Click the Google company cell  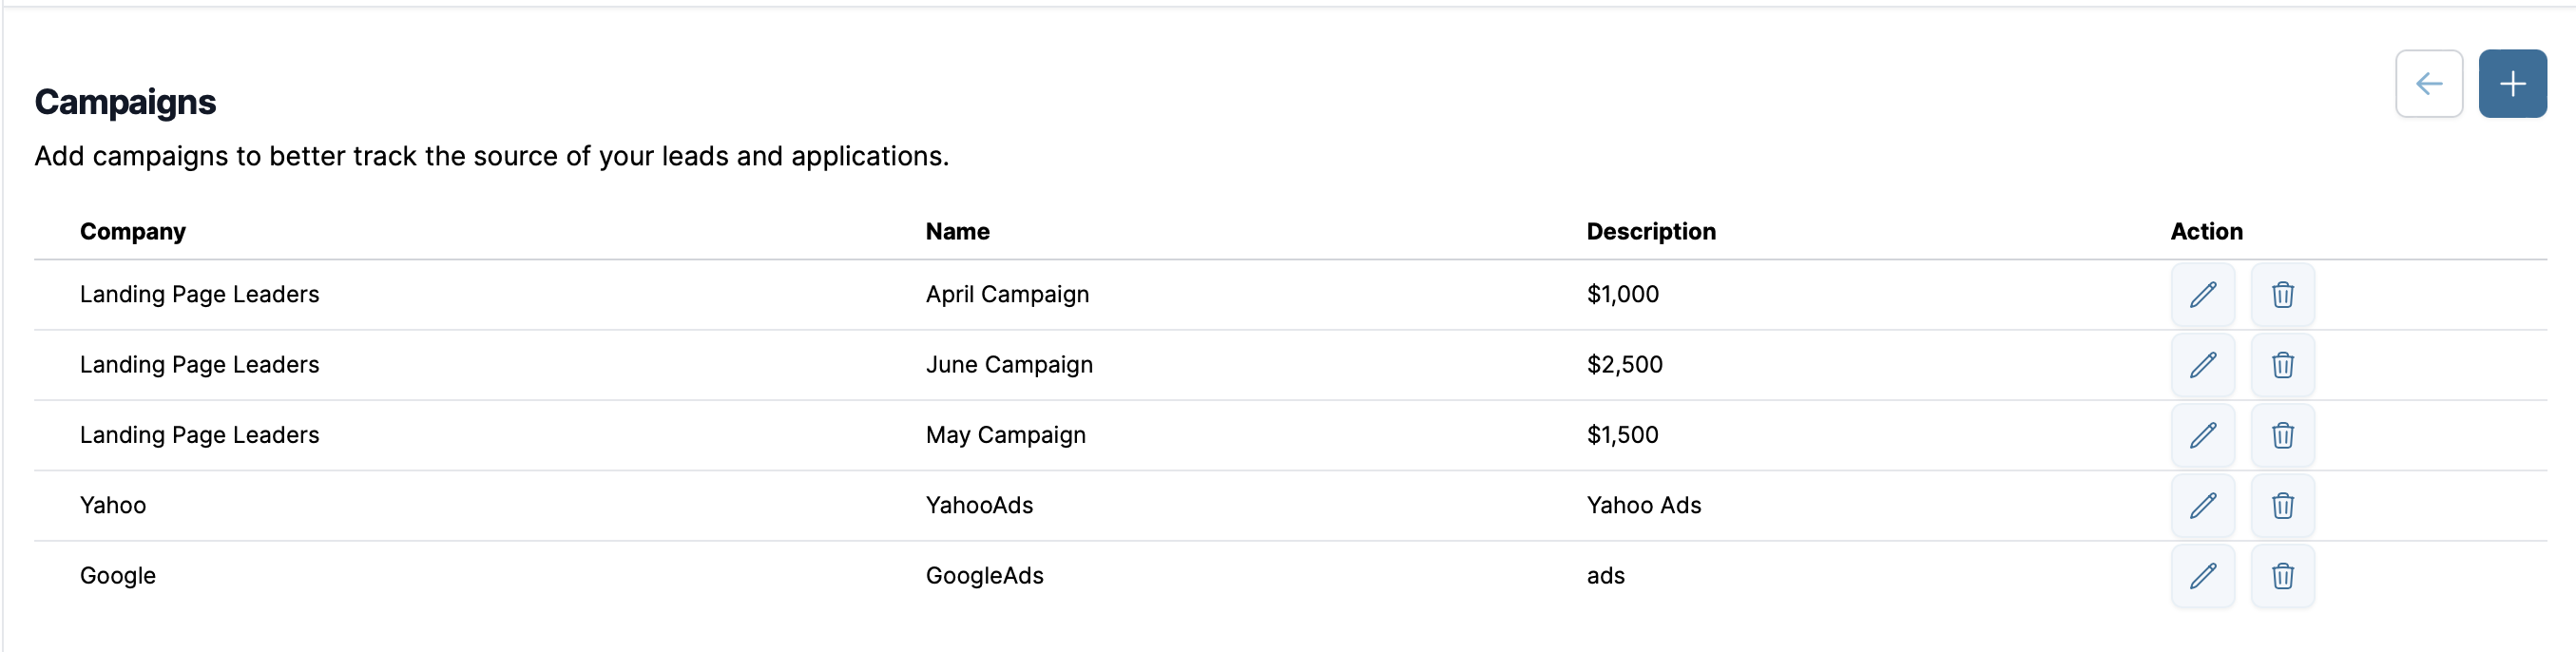(118, 576)
